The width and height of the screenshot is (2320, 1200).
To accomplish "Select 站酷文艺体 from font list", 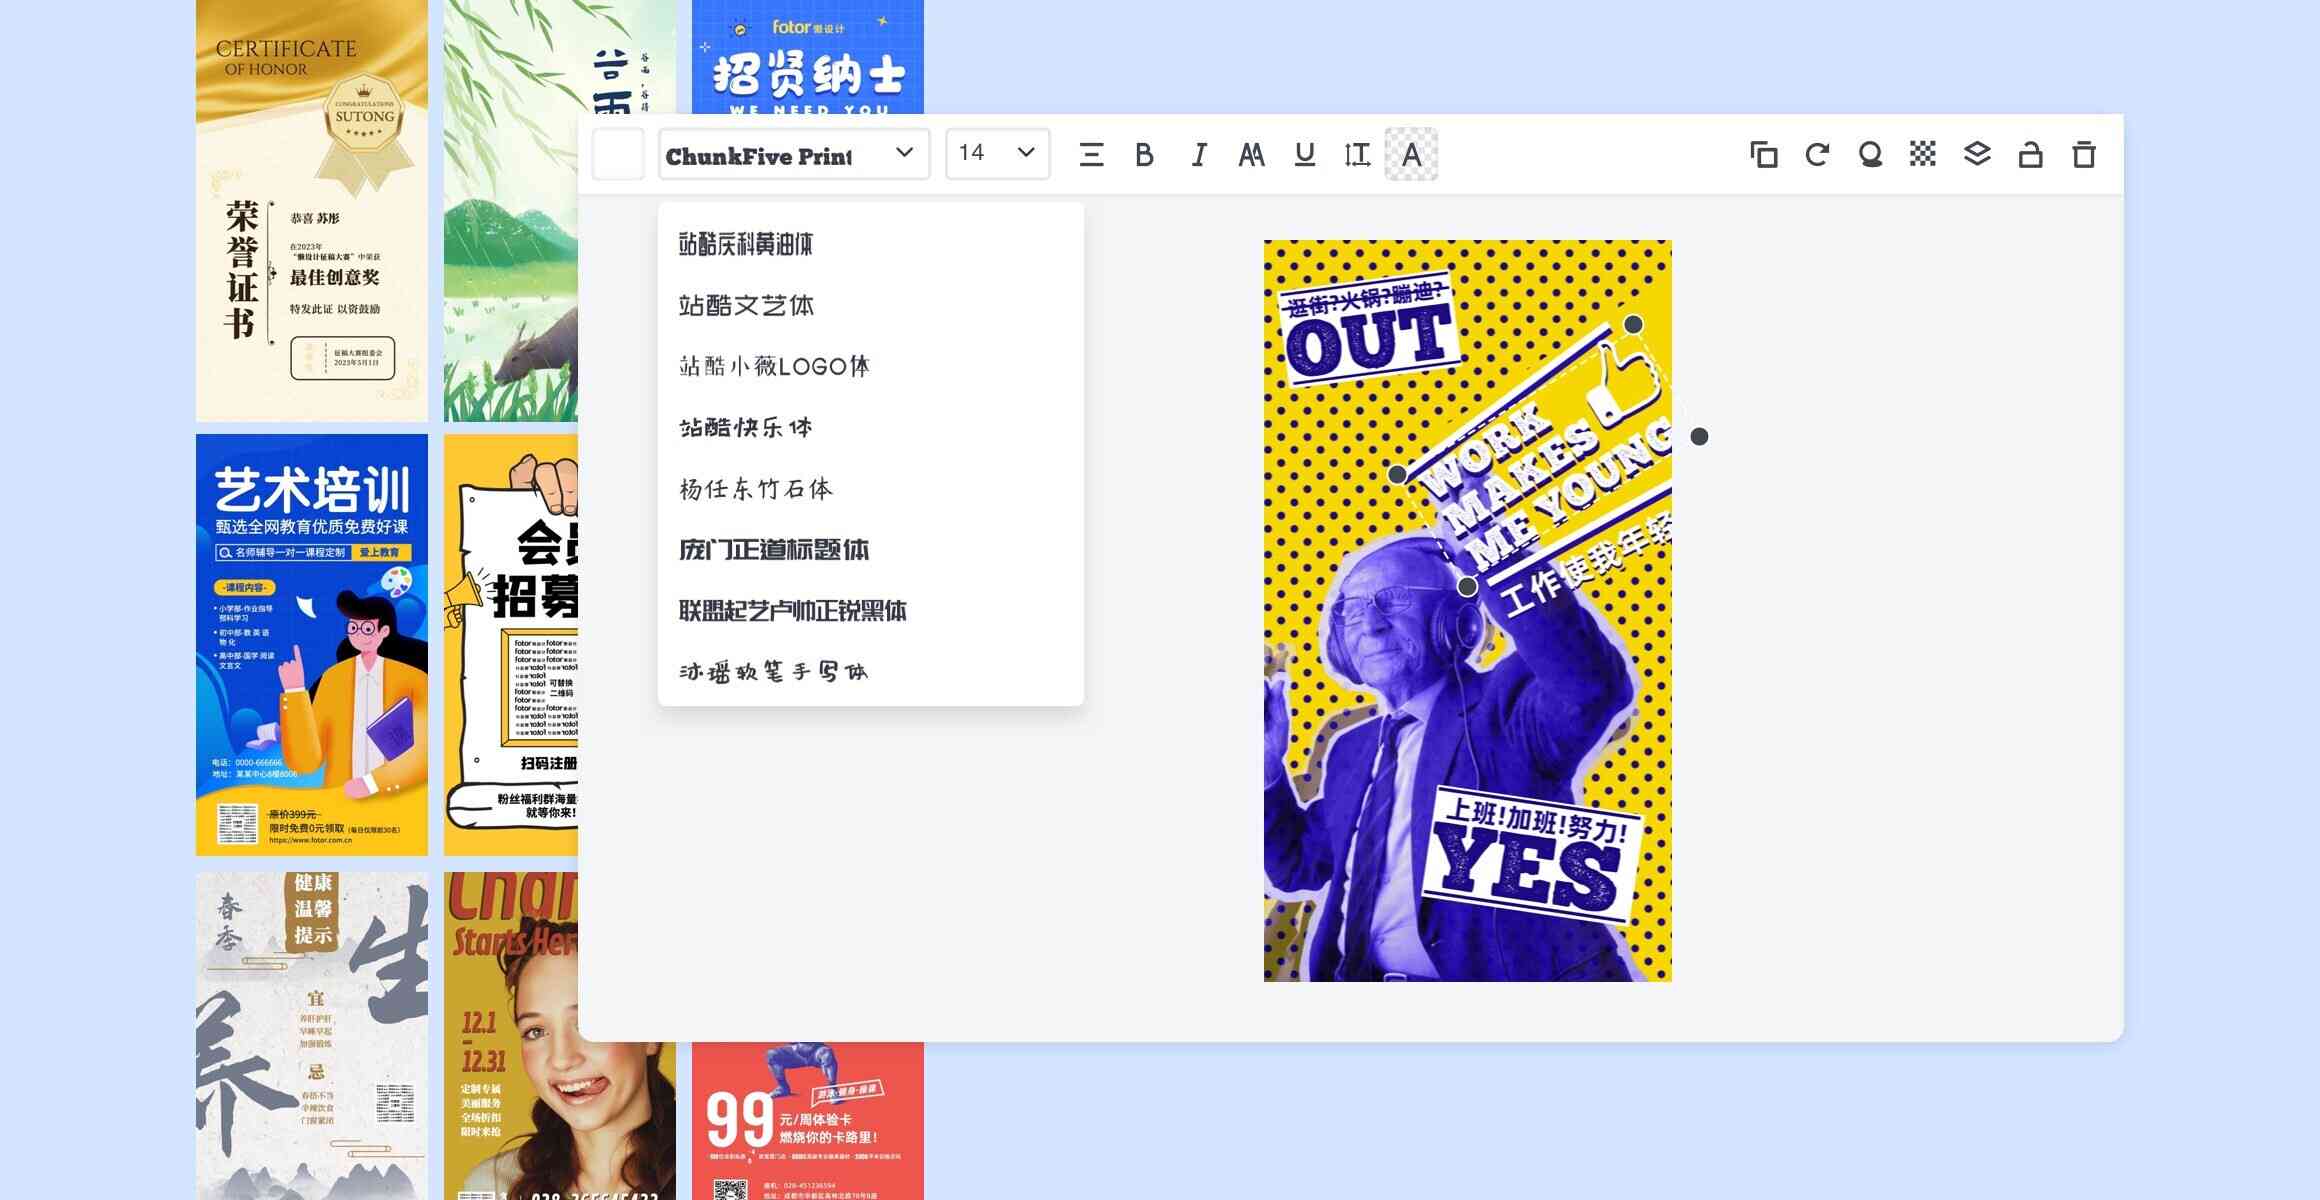I will tap(745, 303).
